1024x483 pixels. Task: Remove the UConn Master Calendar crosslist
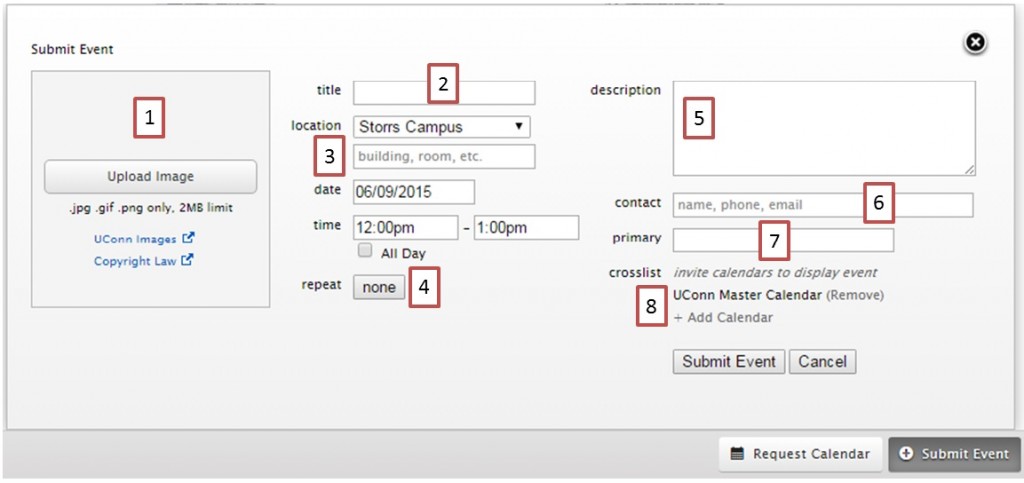856,295
